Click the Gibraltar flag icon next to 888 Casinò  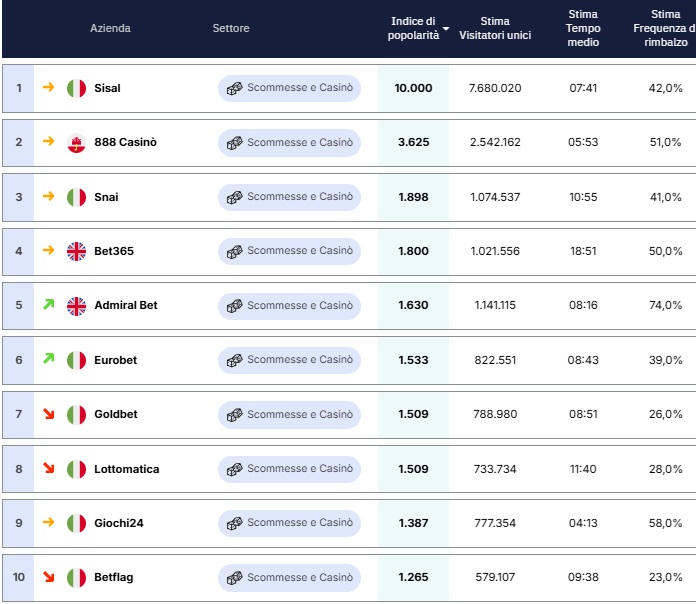(x=76, y=142)
